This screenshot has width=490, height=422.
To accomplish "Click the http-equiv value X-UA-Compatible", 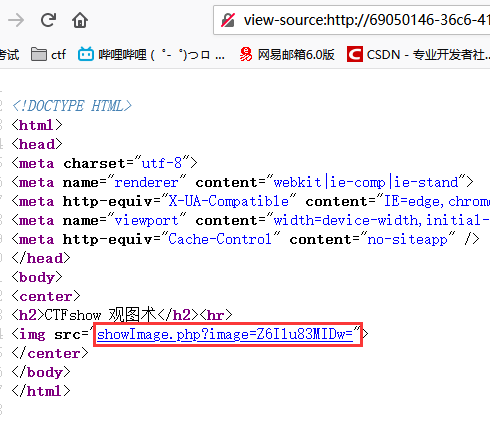I will [x=228, y=201].
